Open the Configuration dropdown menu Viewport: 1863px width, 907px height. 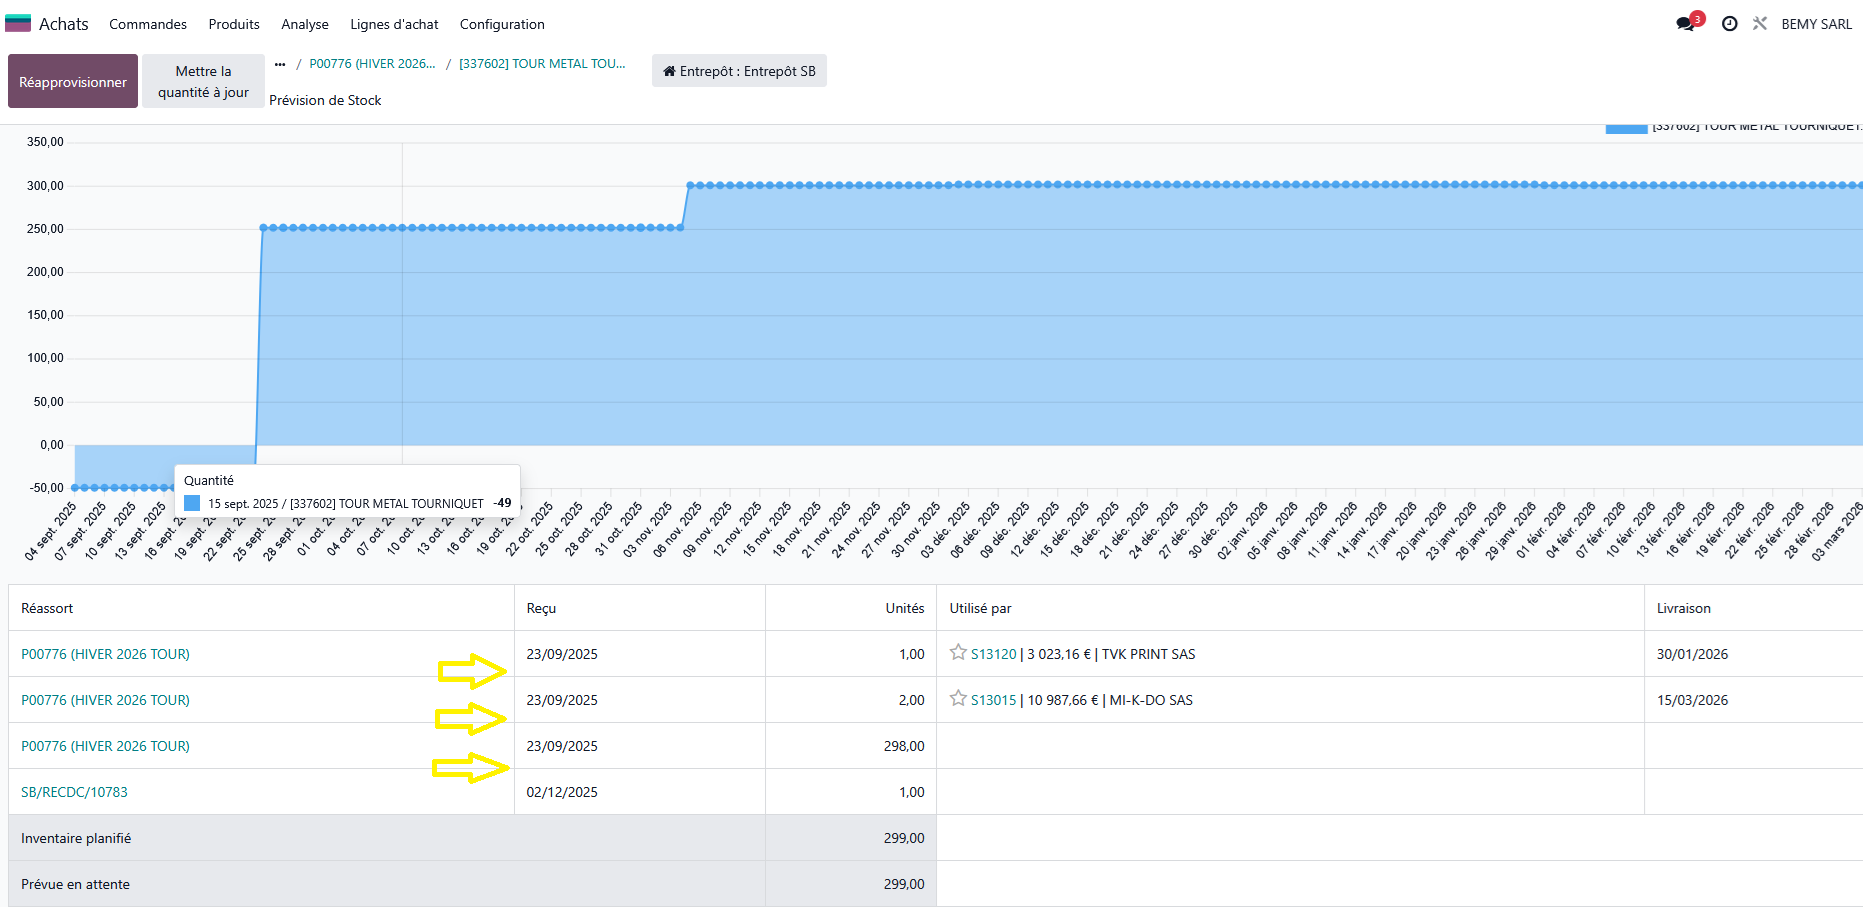502,24
